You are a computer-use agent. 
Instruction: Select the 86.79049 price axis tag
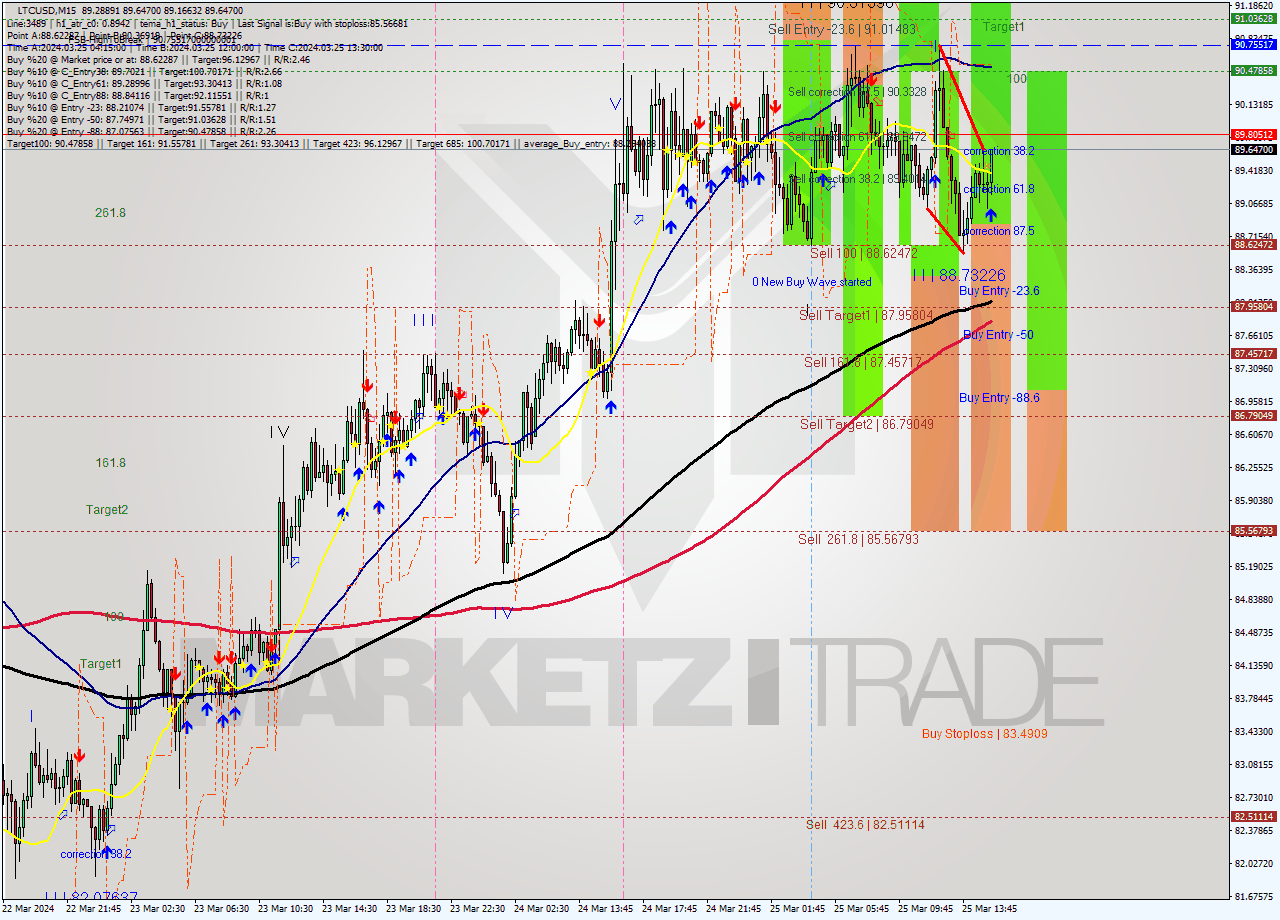point(1253,416)
